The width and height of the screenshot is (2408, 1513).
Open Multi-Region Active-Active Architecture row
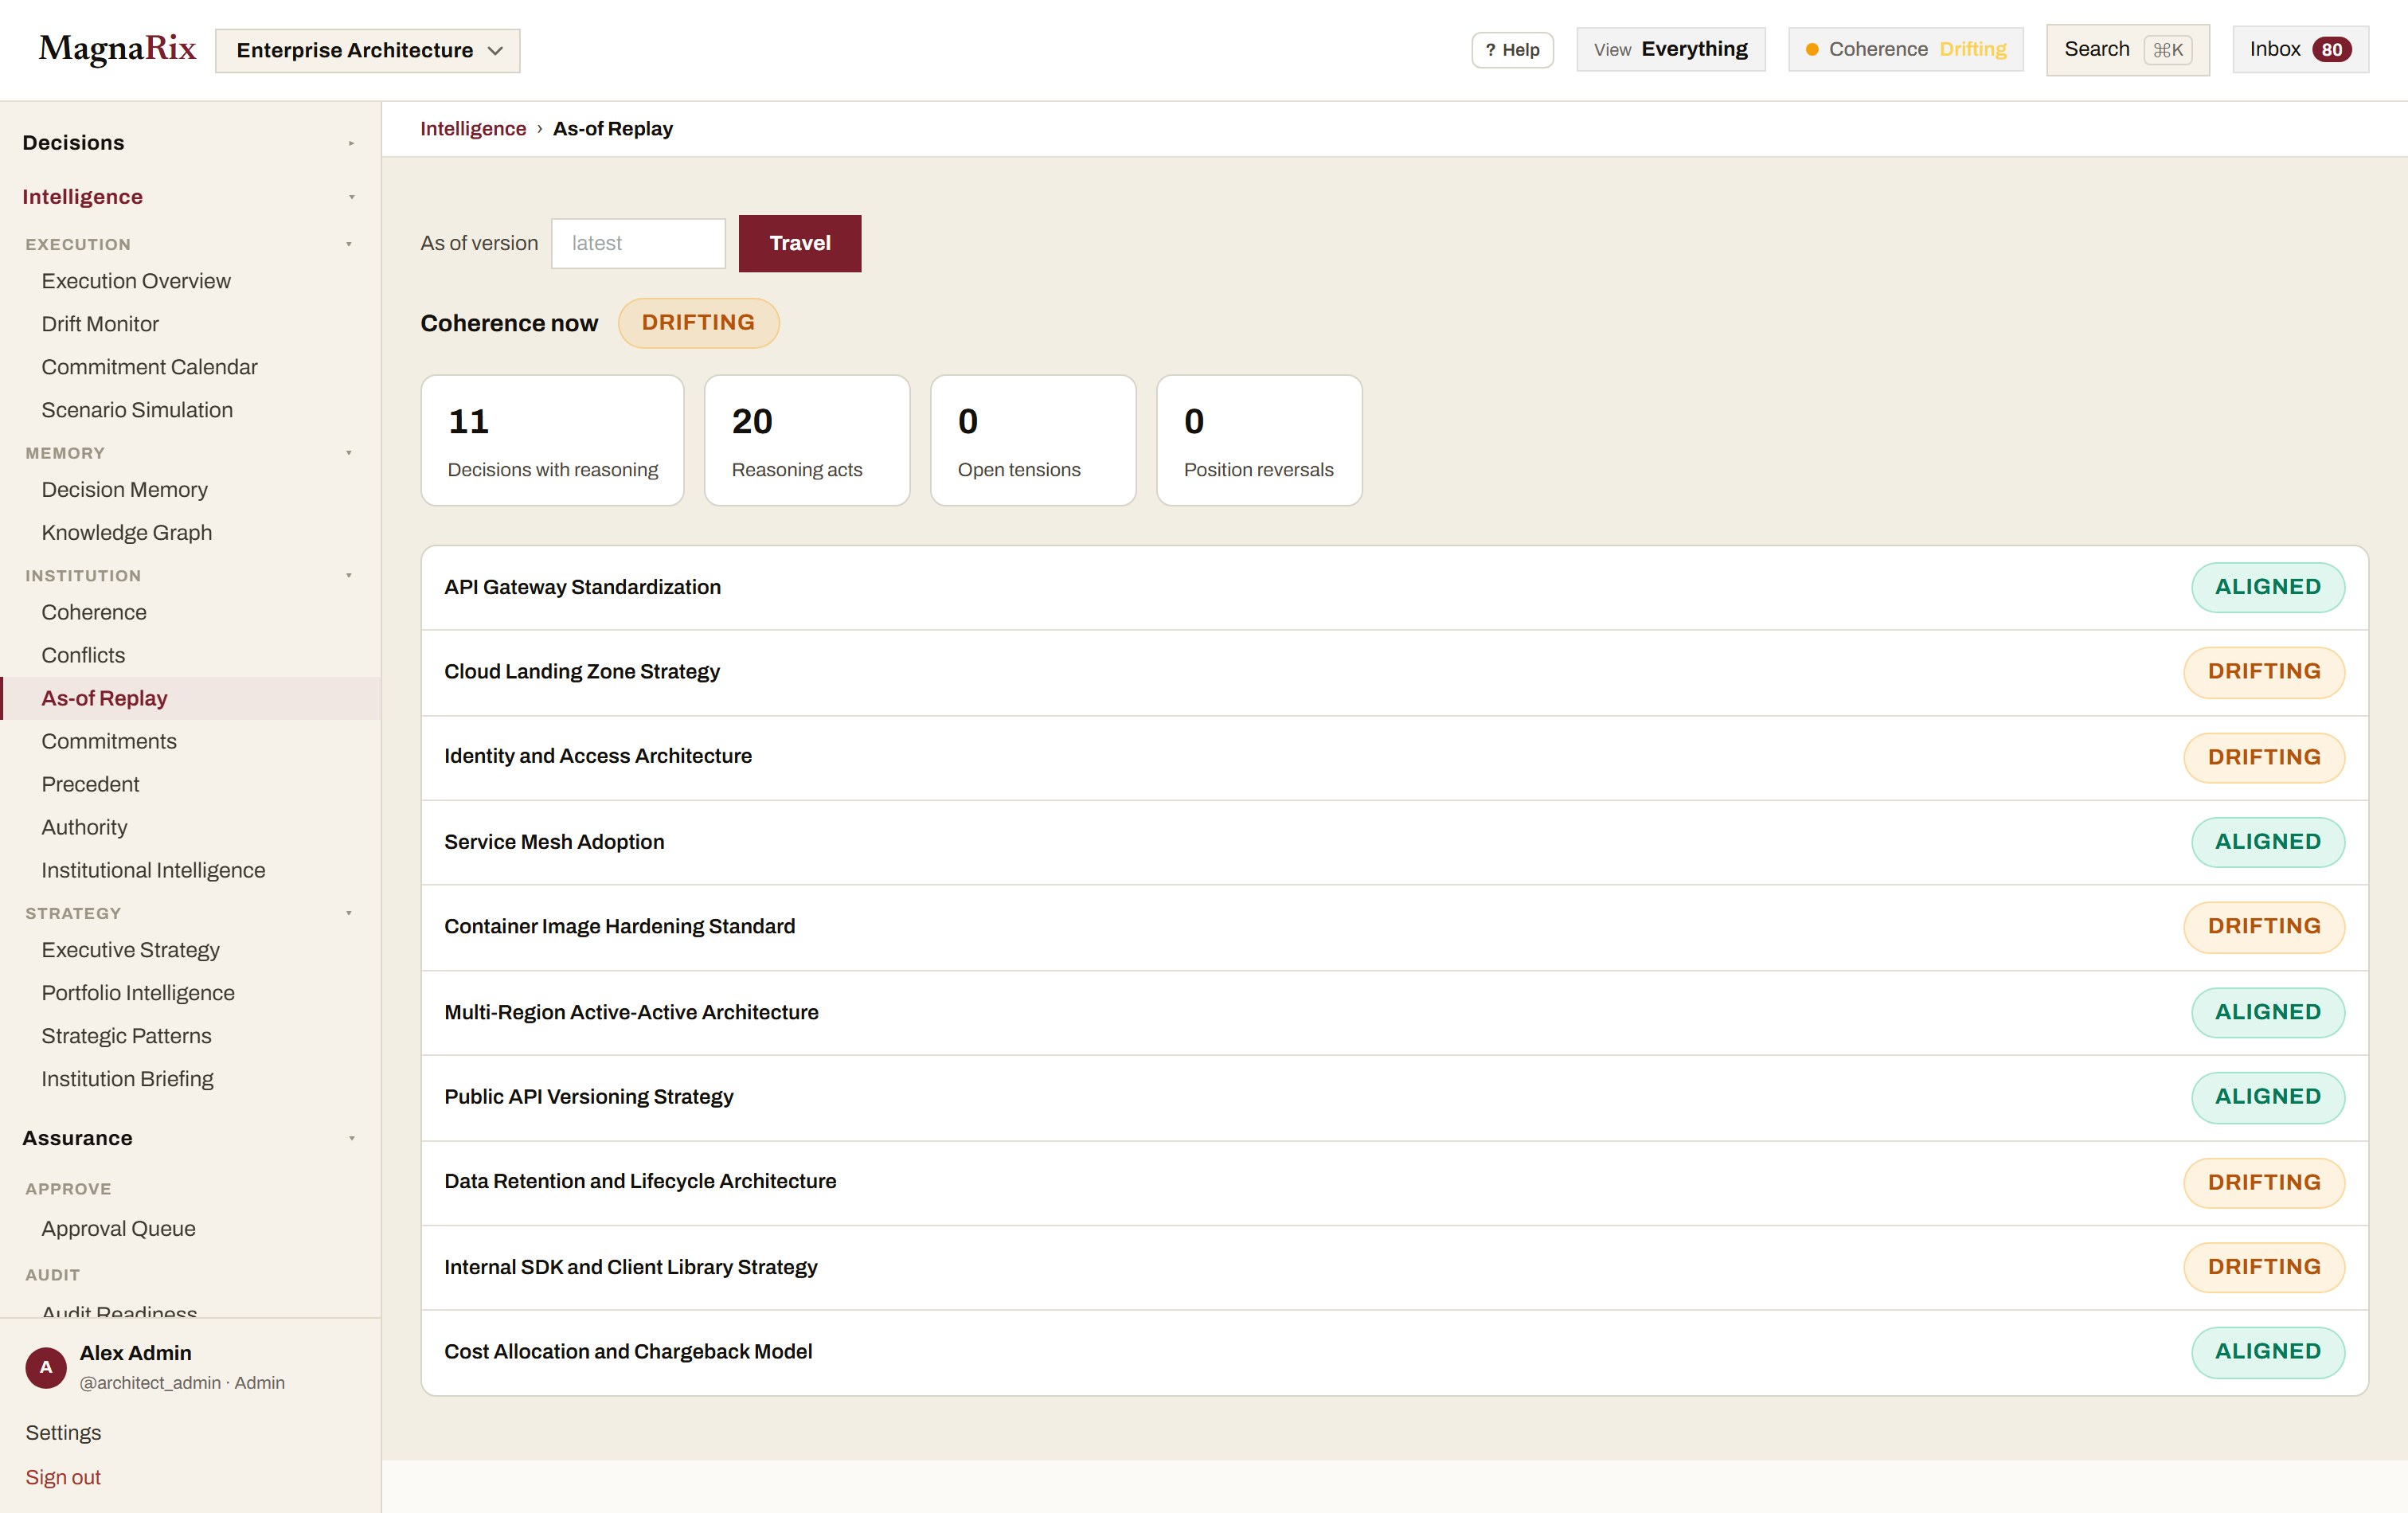1394,1012
